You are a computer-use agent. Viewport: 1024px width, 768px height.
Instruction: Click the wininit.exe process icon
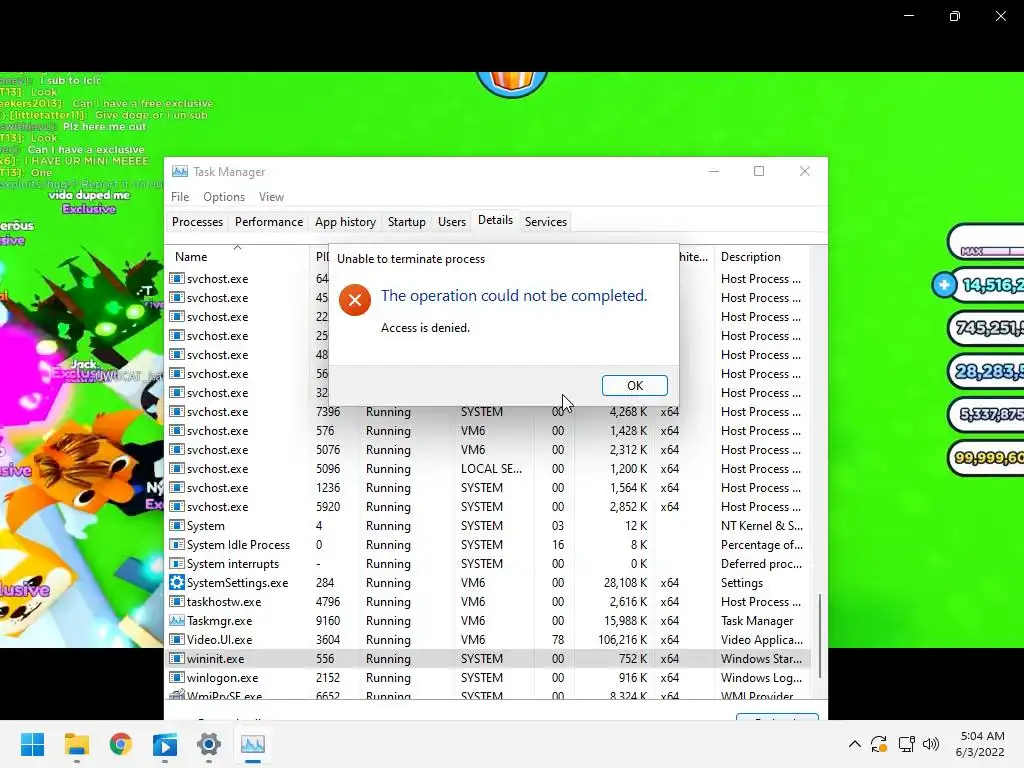pos(176,658)
